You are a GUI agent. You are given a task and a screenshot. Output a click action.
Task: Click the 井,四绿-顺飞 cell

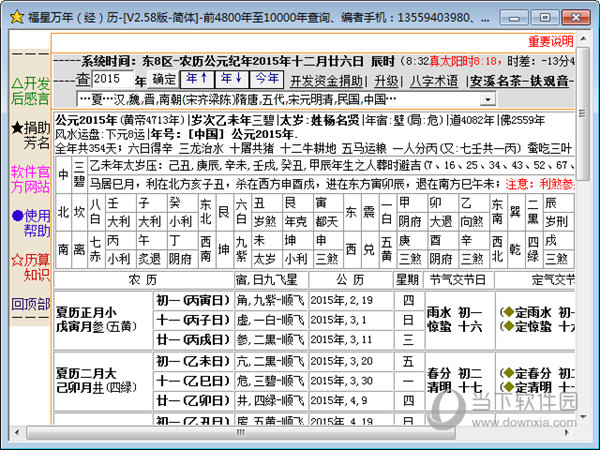point(271,401)
